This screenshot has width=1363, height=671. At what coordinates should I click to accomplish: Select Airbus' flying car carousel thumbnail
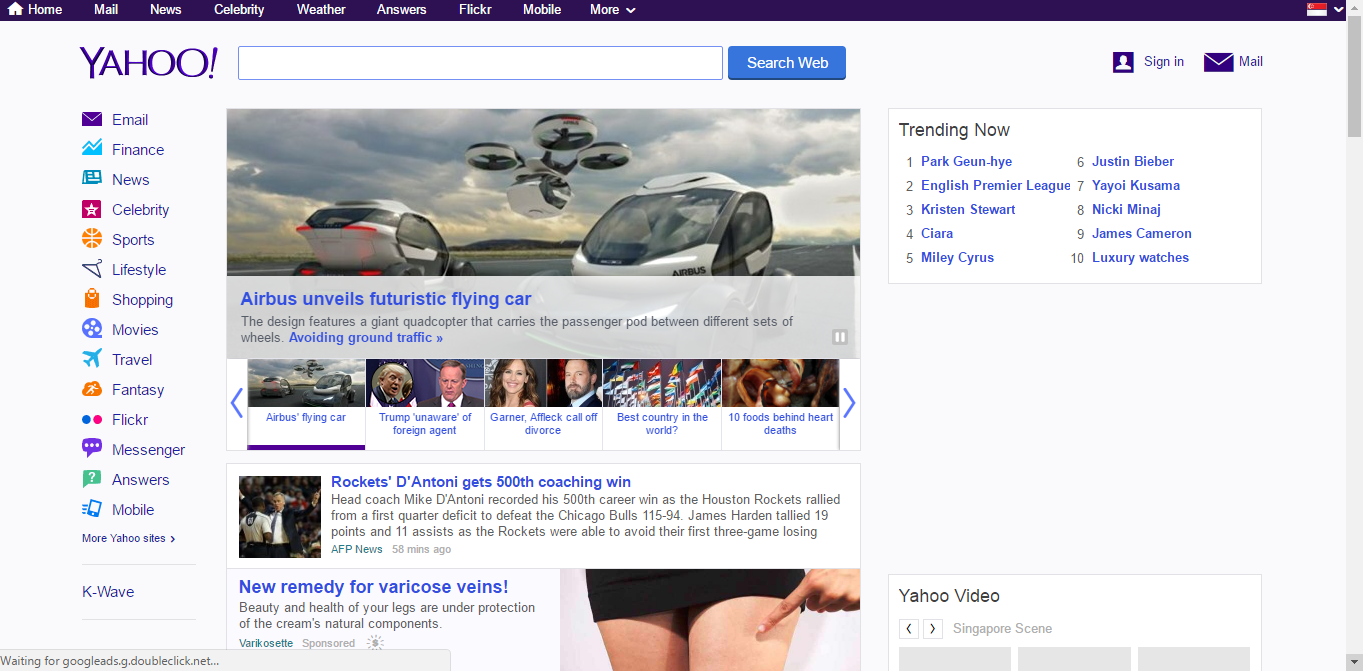tap(306, 404)
